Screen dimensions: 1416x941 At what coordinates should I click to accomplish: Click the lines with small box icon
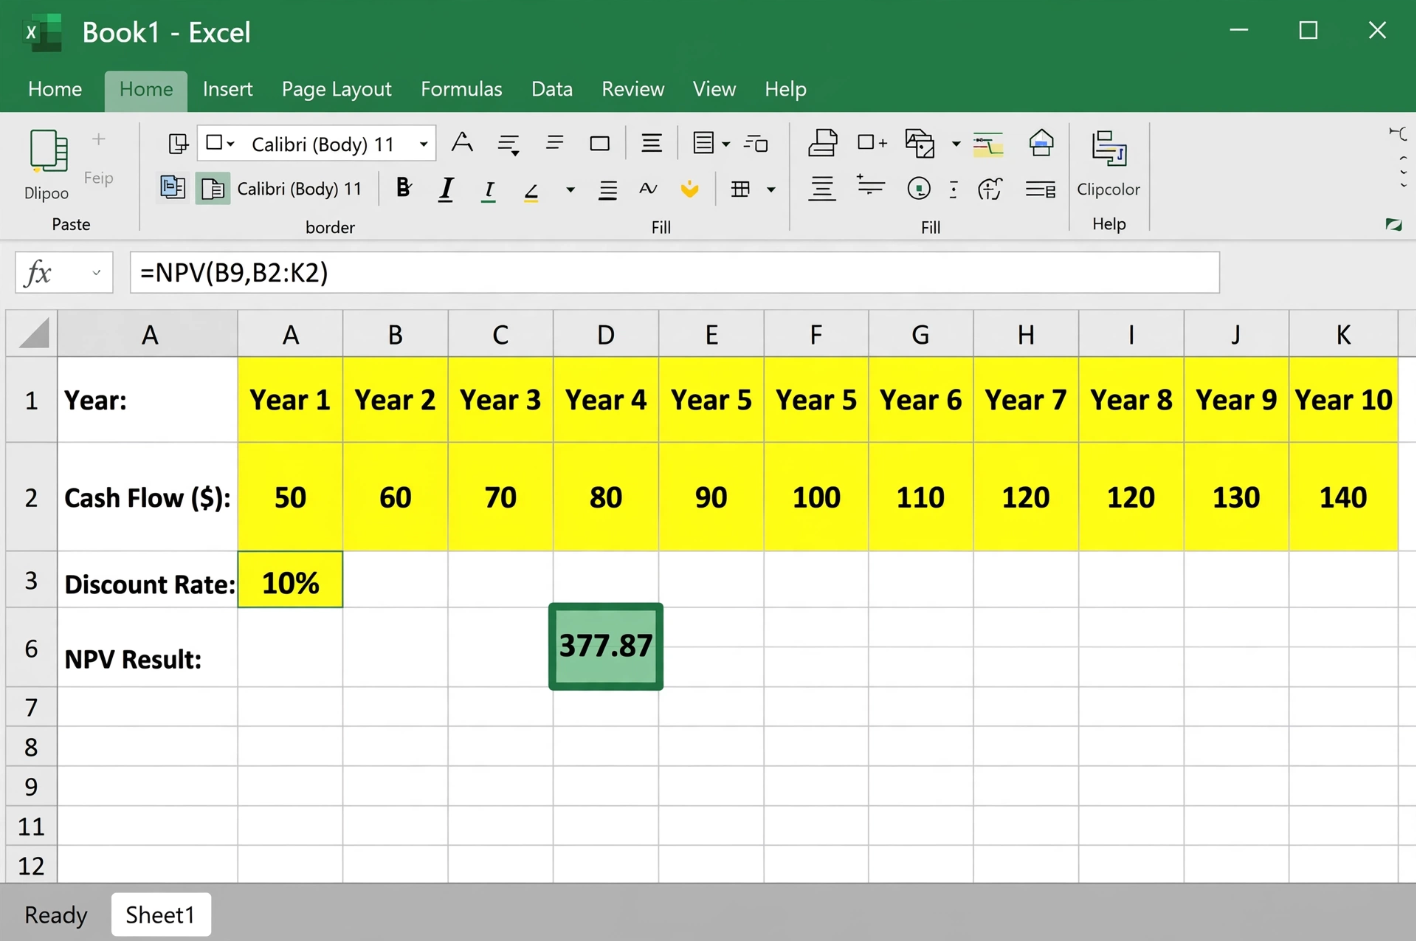point(1041,189)
